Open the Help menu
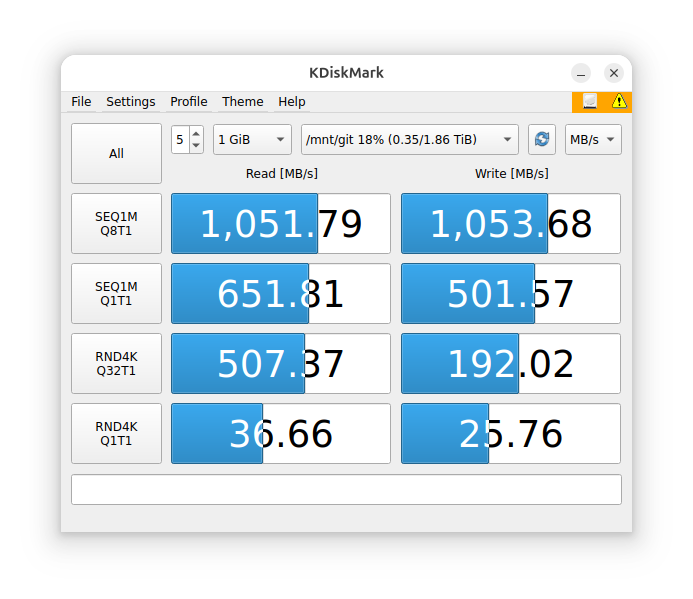 (x=292, y=102)
